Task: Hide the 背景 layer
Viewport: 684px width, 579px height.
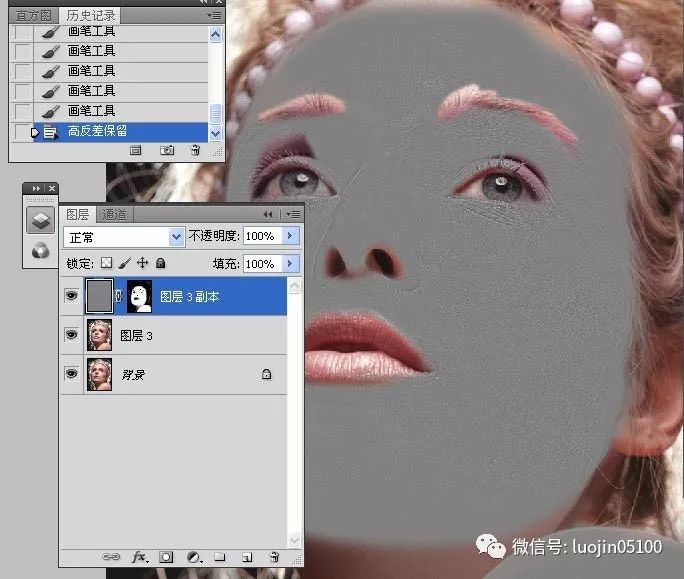Action: (x=71, y=373)
